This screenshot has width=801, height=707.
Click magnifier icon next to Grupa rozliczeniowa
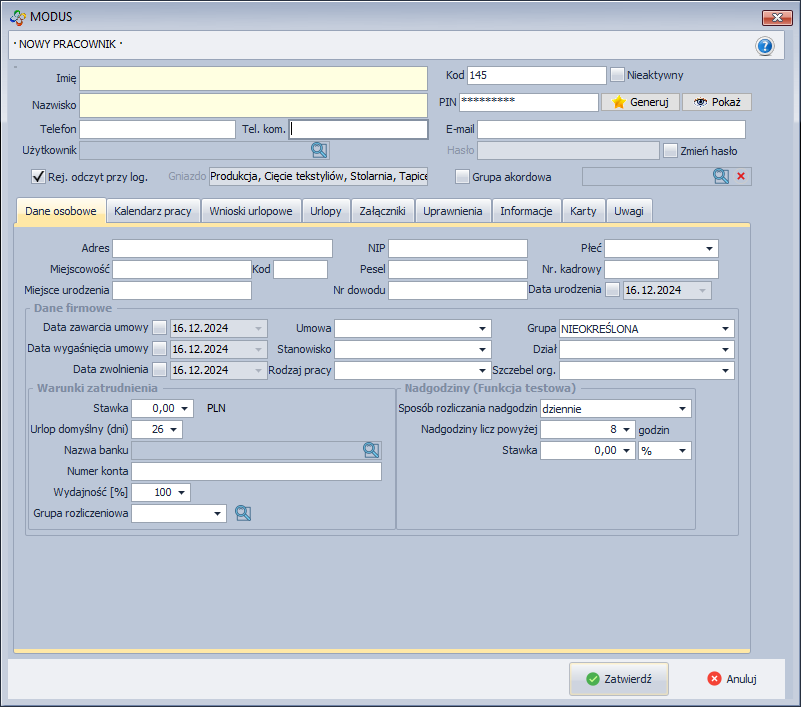point(243,513)
